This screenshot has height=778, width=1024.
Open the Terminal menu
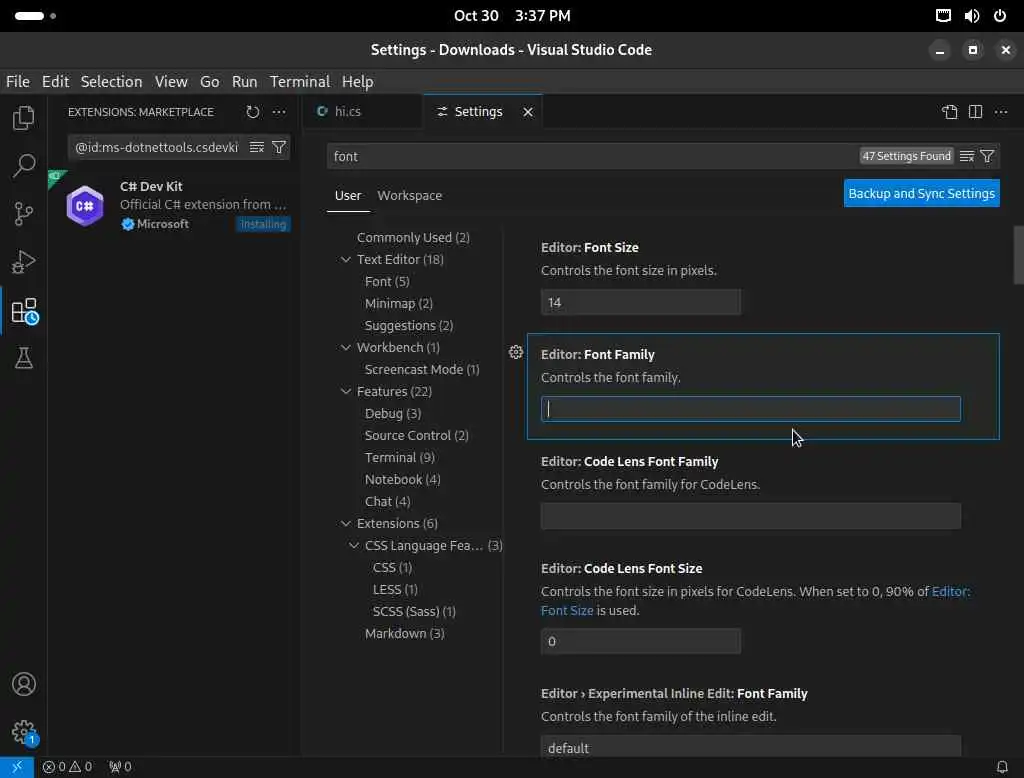299,82
